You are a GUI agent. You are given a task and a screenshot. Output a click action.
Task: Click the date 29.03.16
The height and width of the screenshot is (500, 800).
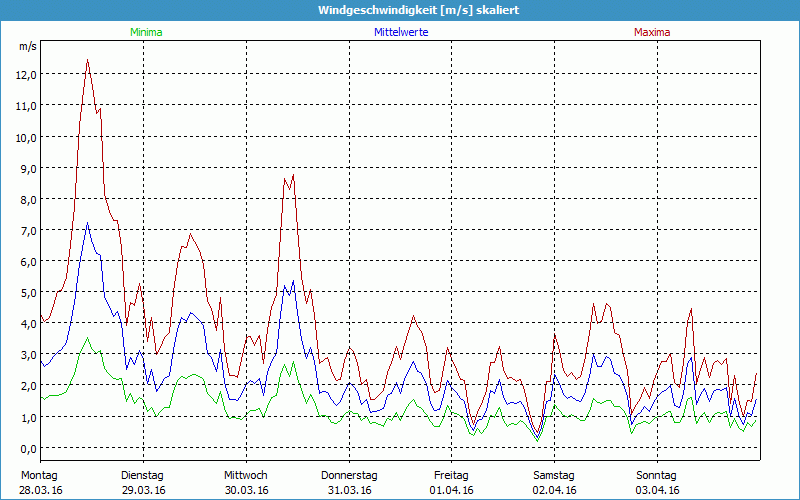point(144,491)
